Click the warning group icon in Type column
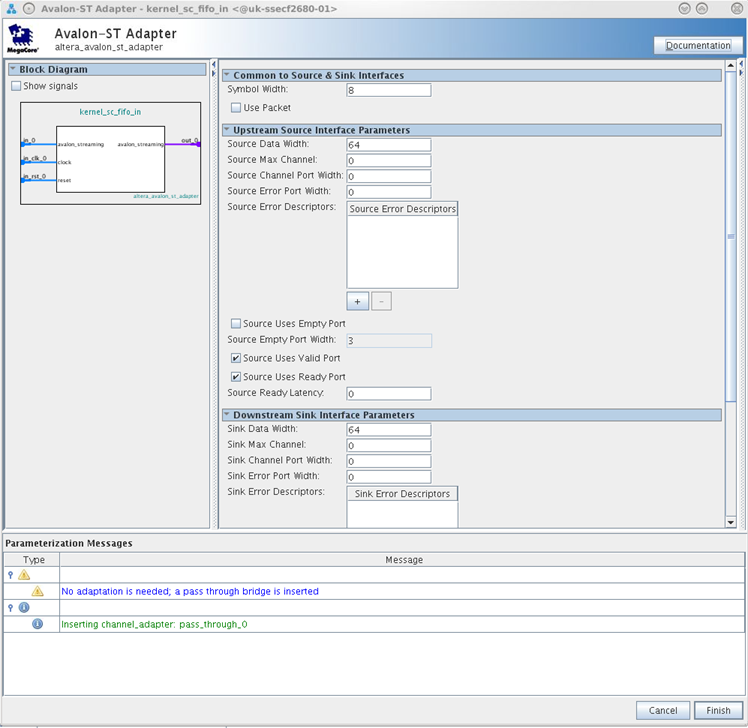The width and height of the screenshot is (748, 728). [x=24, y=575]
